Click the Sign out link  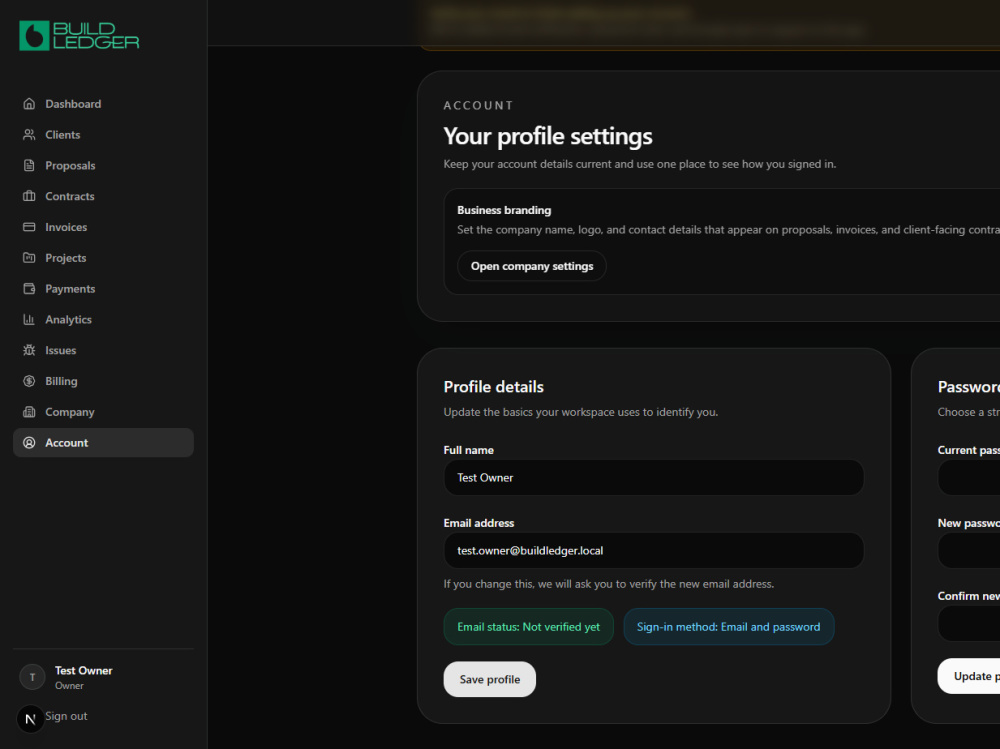(x=66, y=716)
